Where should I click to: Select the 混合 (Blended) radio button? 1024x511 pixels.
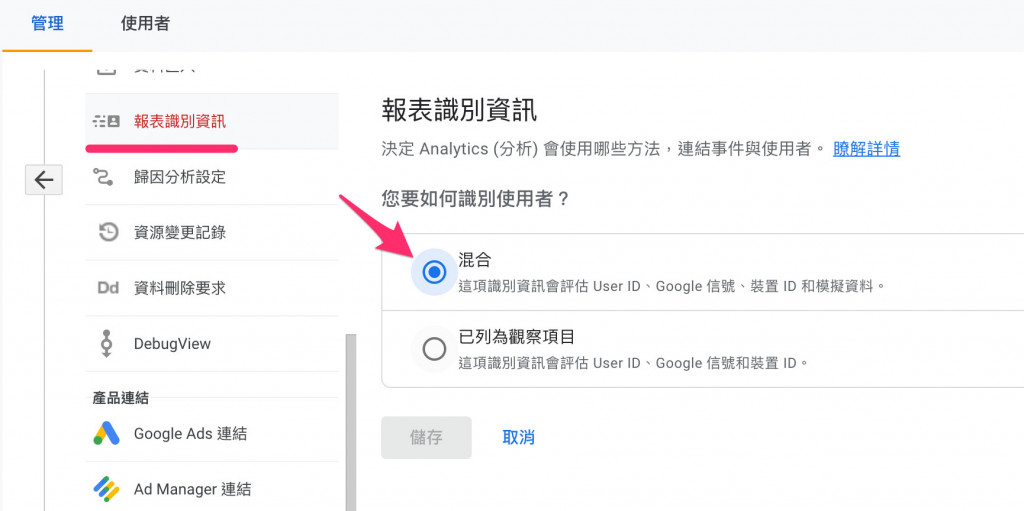[434, 272]
